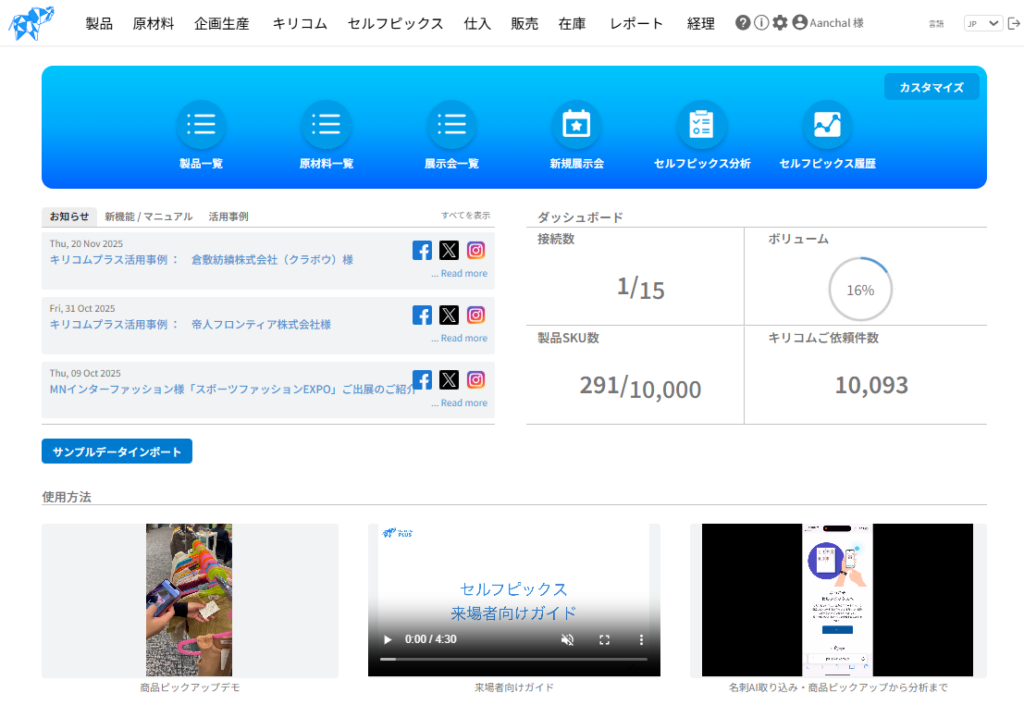Click the help question mark icon
This screenshot has height=718, width=1024.
(742, 23)
